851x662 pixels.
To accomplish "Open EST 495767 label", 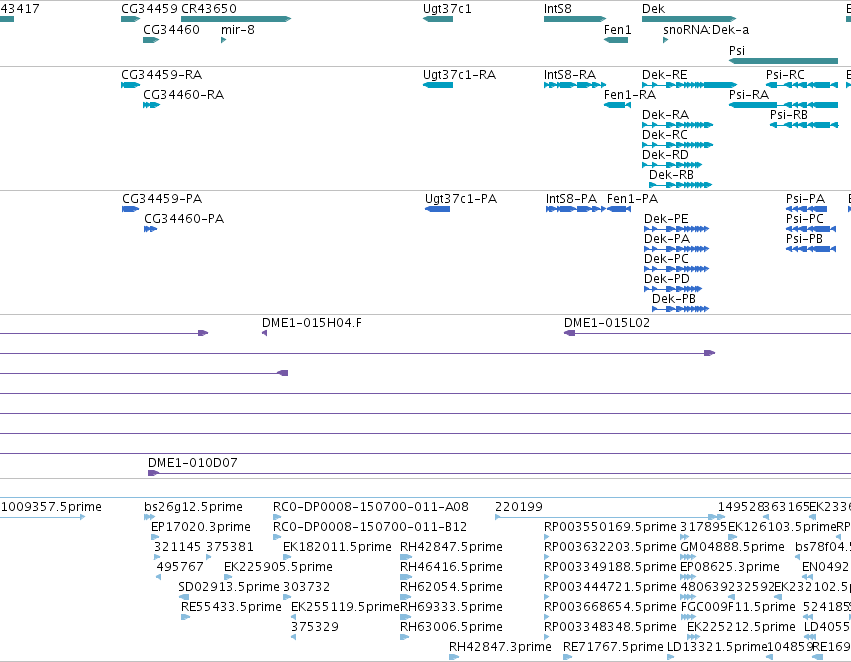I will (x=180, y=567).
